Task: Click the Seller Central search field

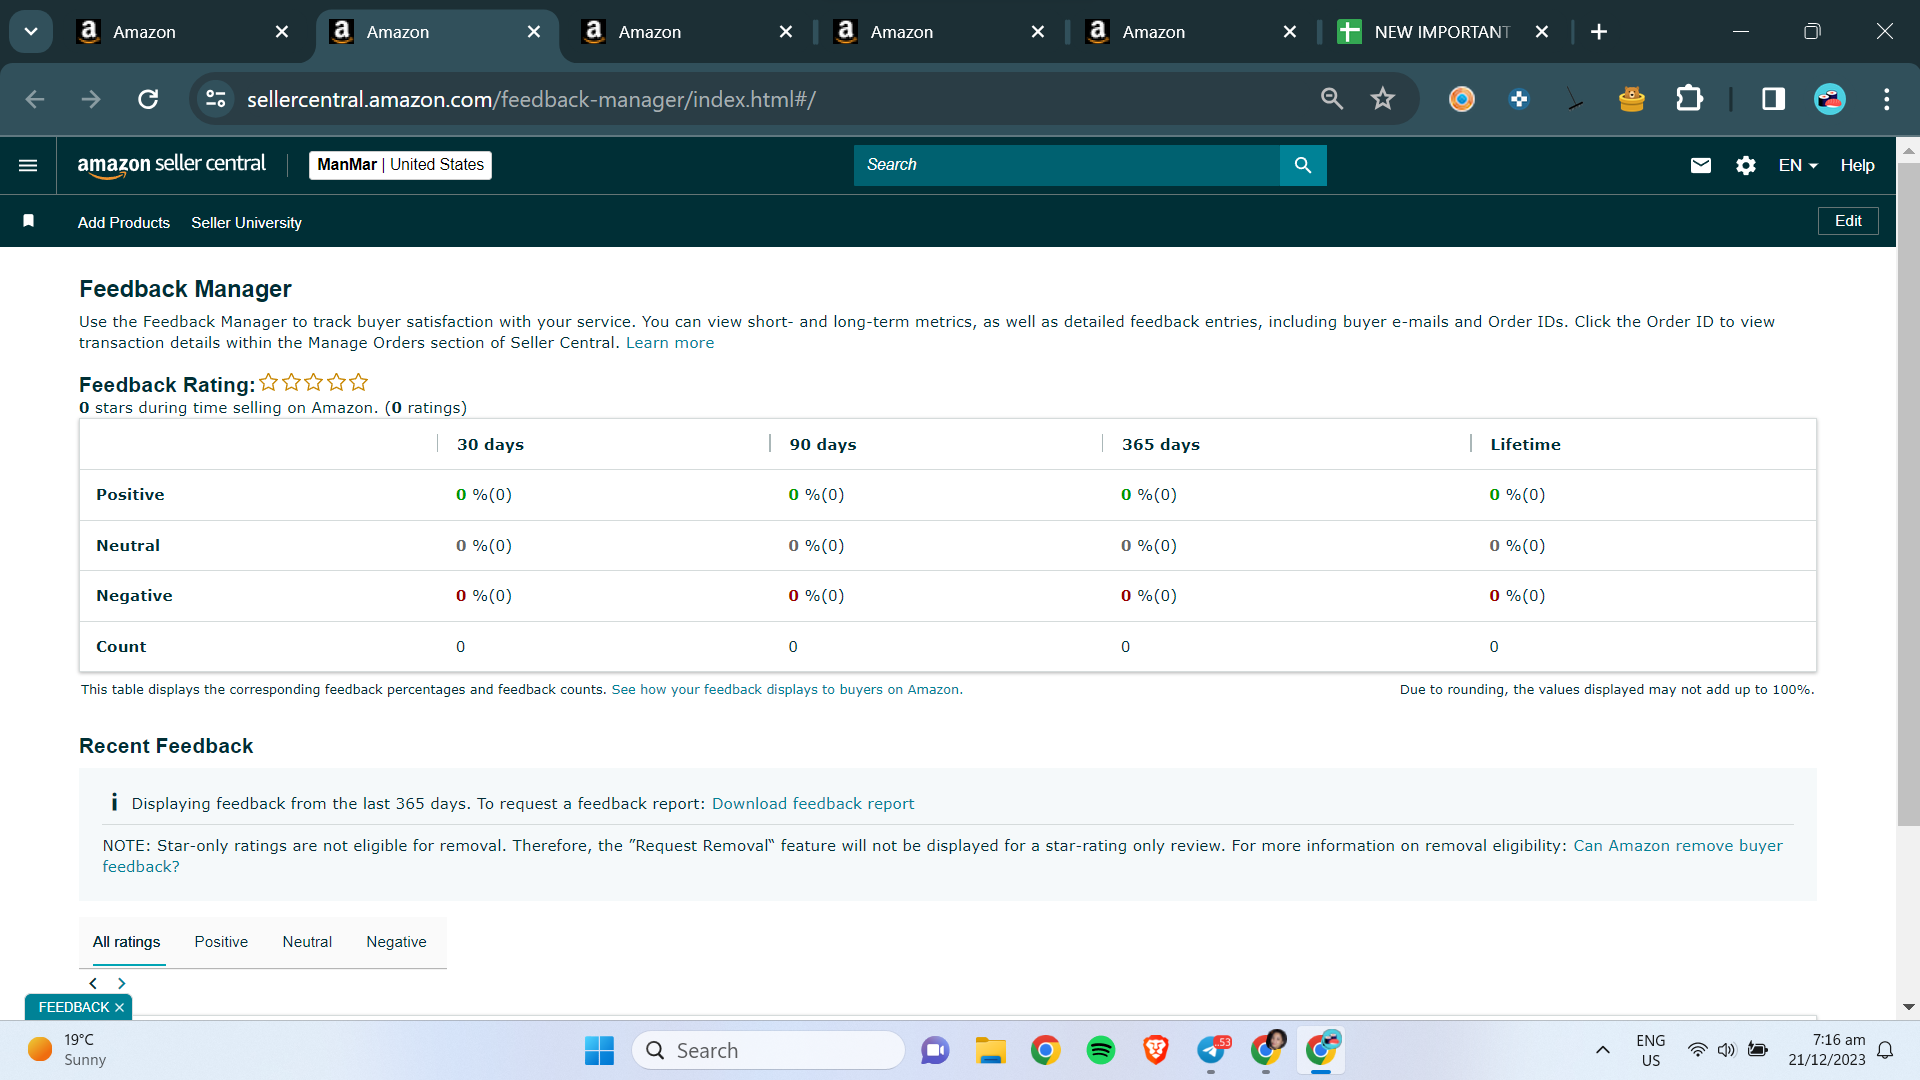Action: pos(1066,165)
